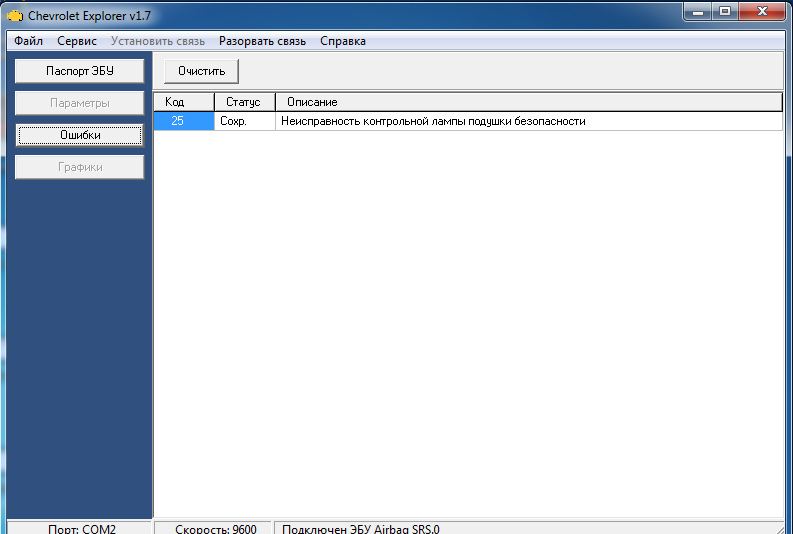Click the Порт: COM2 status bar entry

pos(79,528)
